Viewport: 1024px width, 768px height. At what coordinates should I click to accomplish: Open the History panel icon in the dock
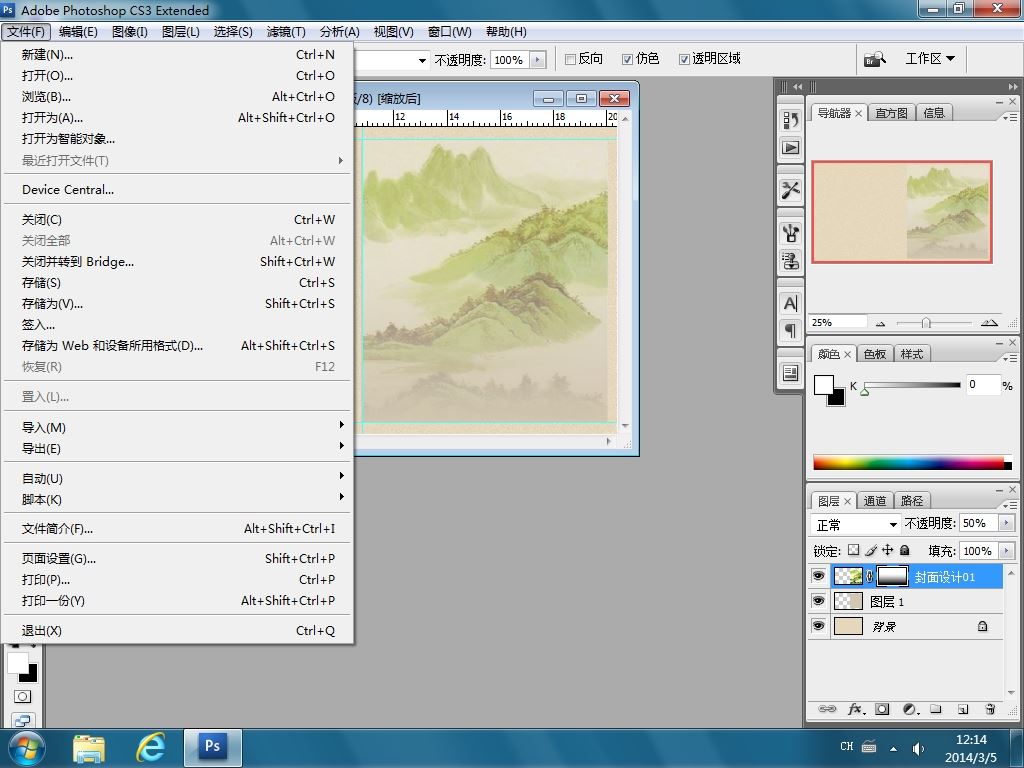click(x=790, y=120)
